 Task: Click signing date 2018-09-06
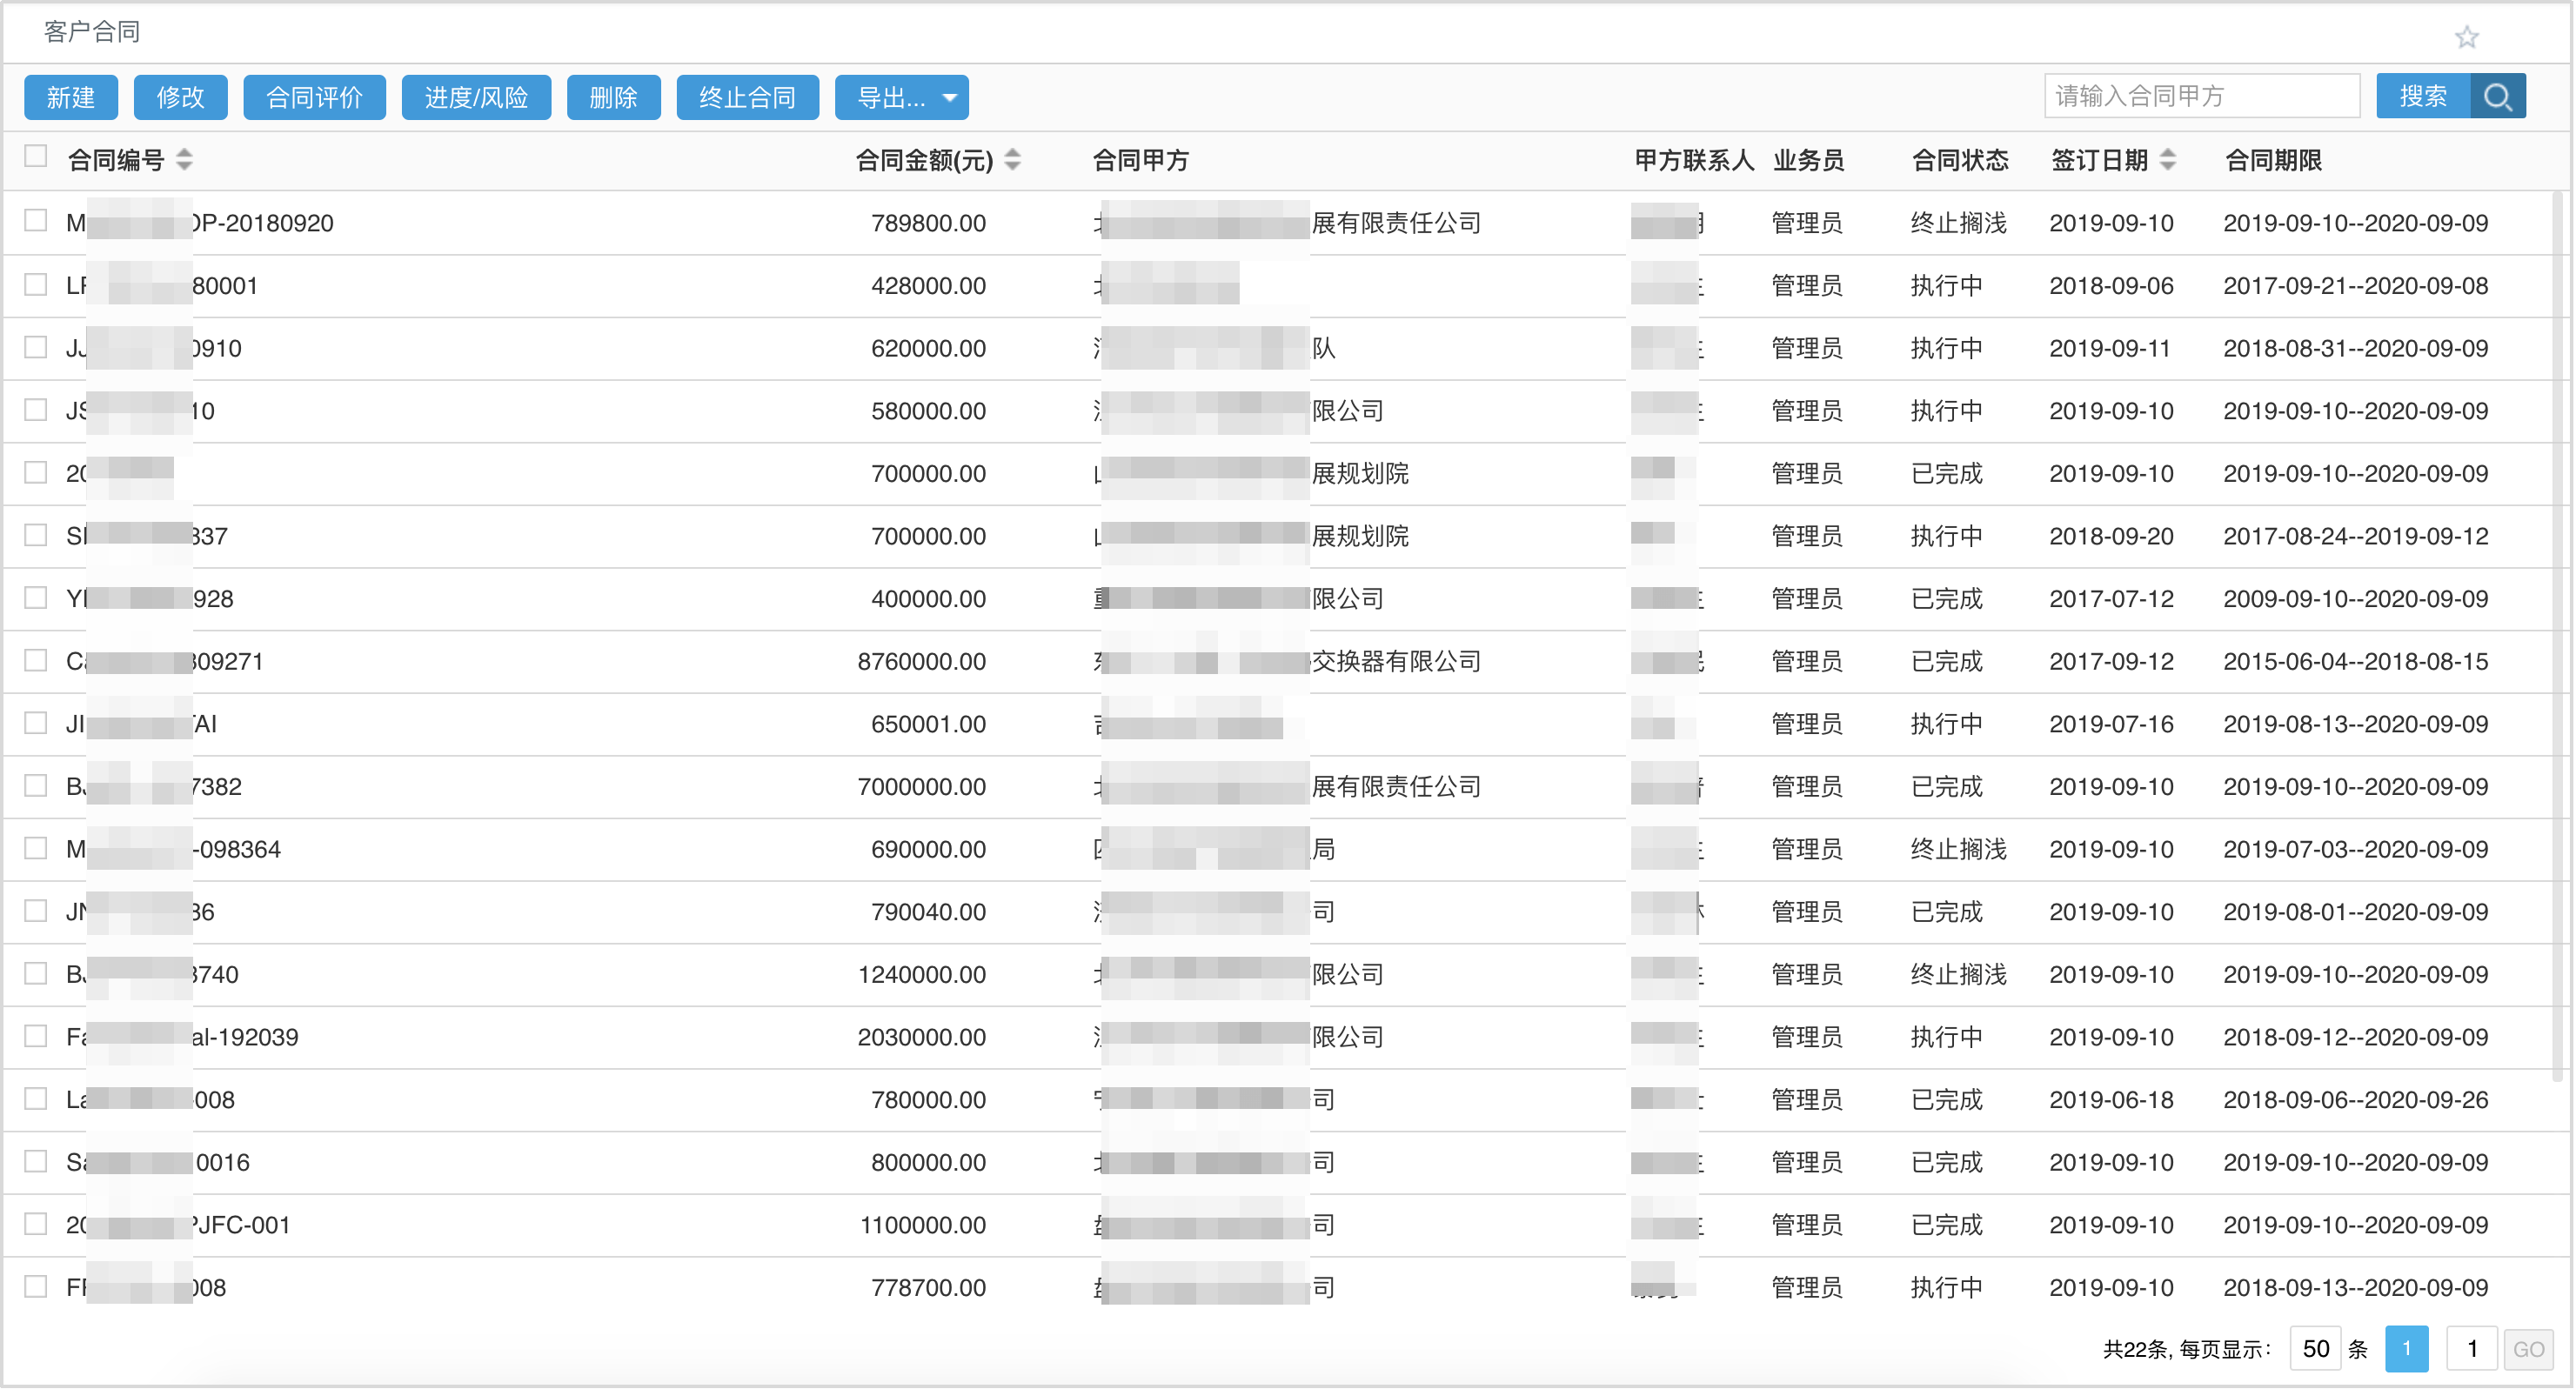[2111, 286]
